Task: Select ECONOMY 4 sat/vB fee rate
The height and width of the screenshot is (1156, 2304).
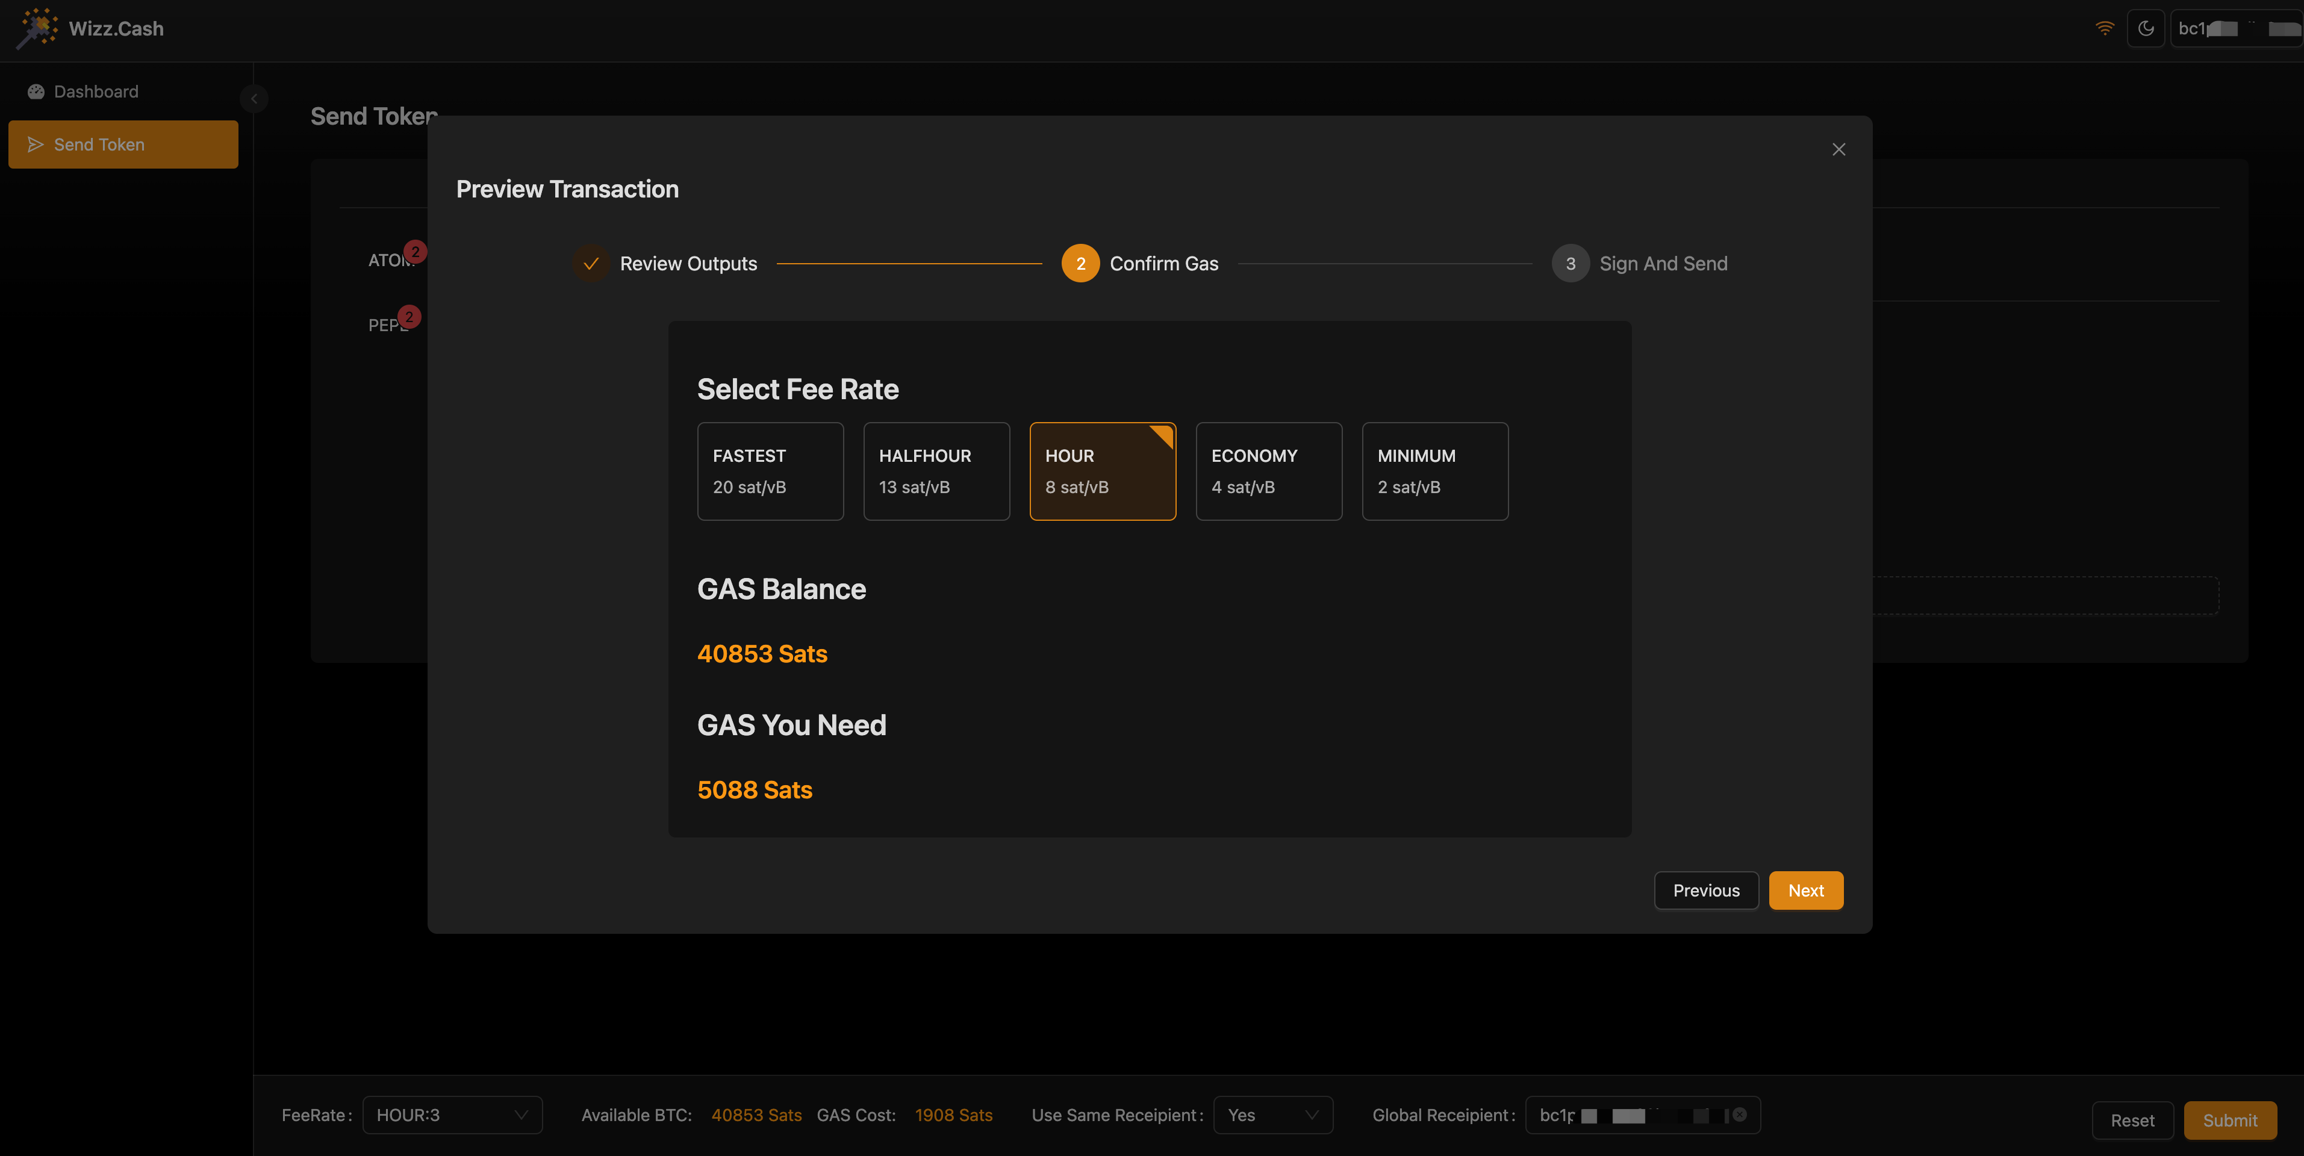Action: point(1268,471)
